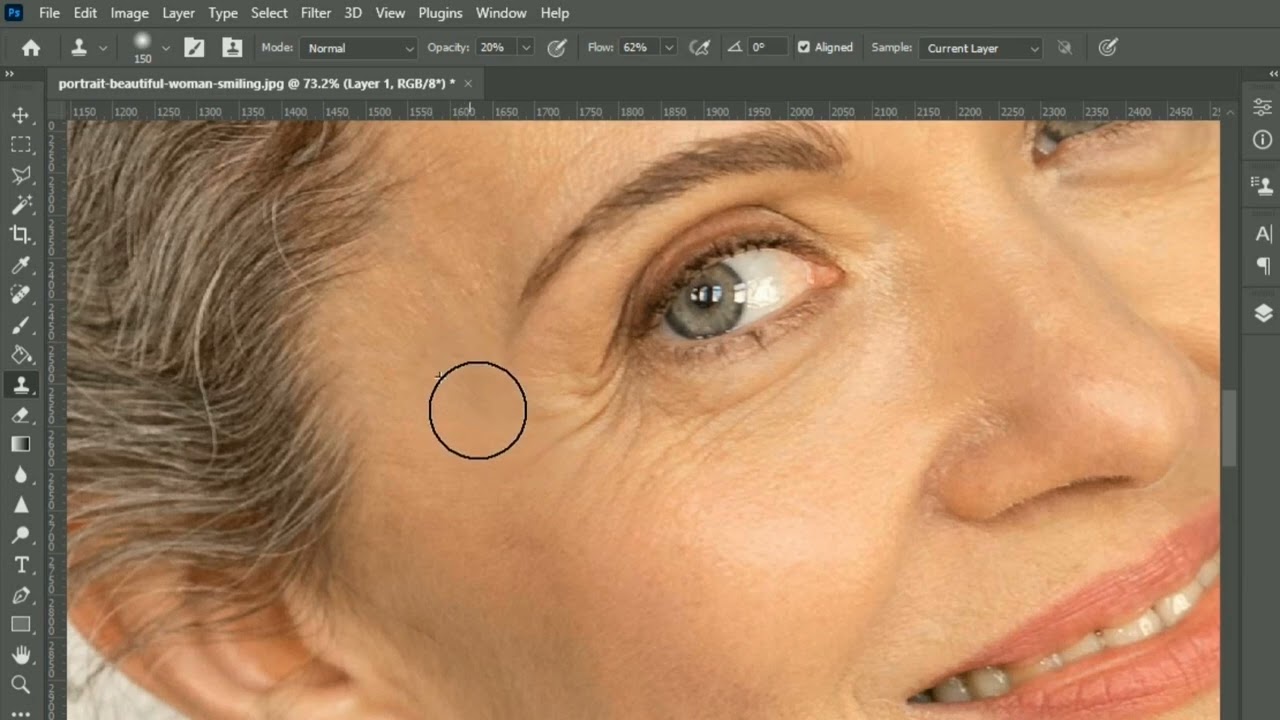Open the File menu

pos(49,13)
